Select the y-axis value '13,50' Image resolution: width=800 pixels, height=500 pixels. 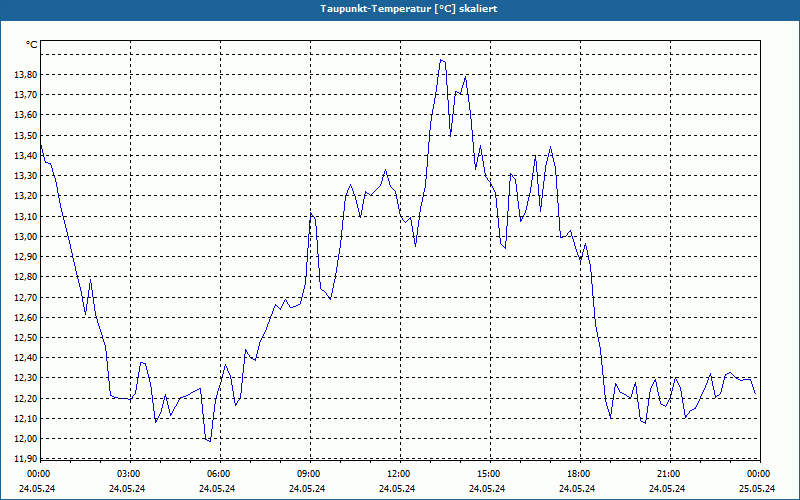pos(26,136)
